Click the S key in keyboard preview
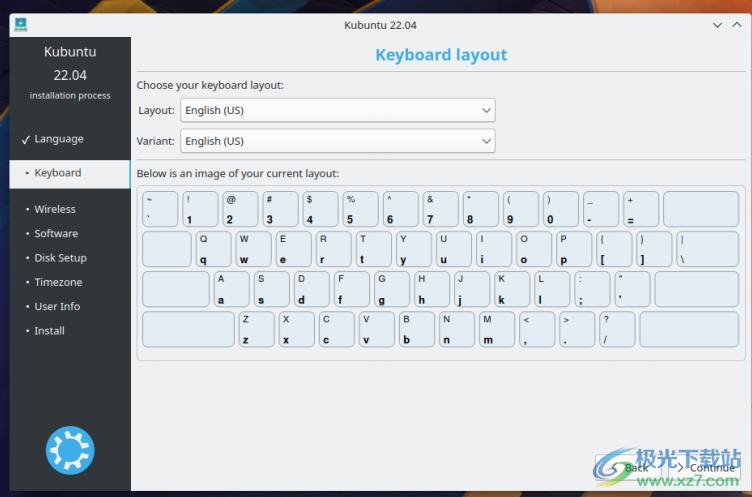The image size is (752, 497). (x=272, y=289)
